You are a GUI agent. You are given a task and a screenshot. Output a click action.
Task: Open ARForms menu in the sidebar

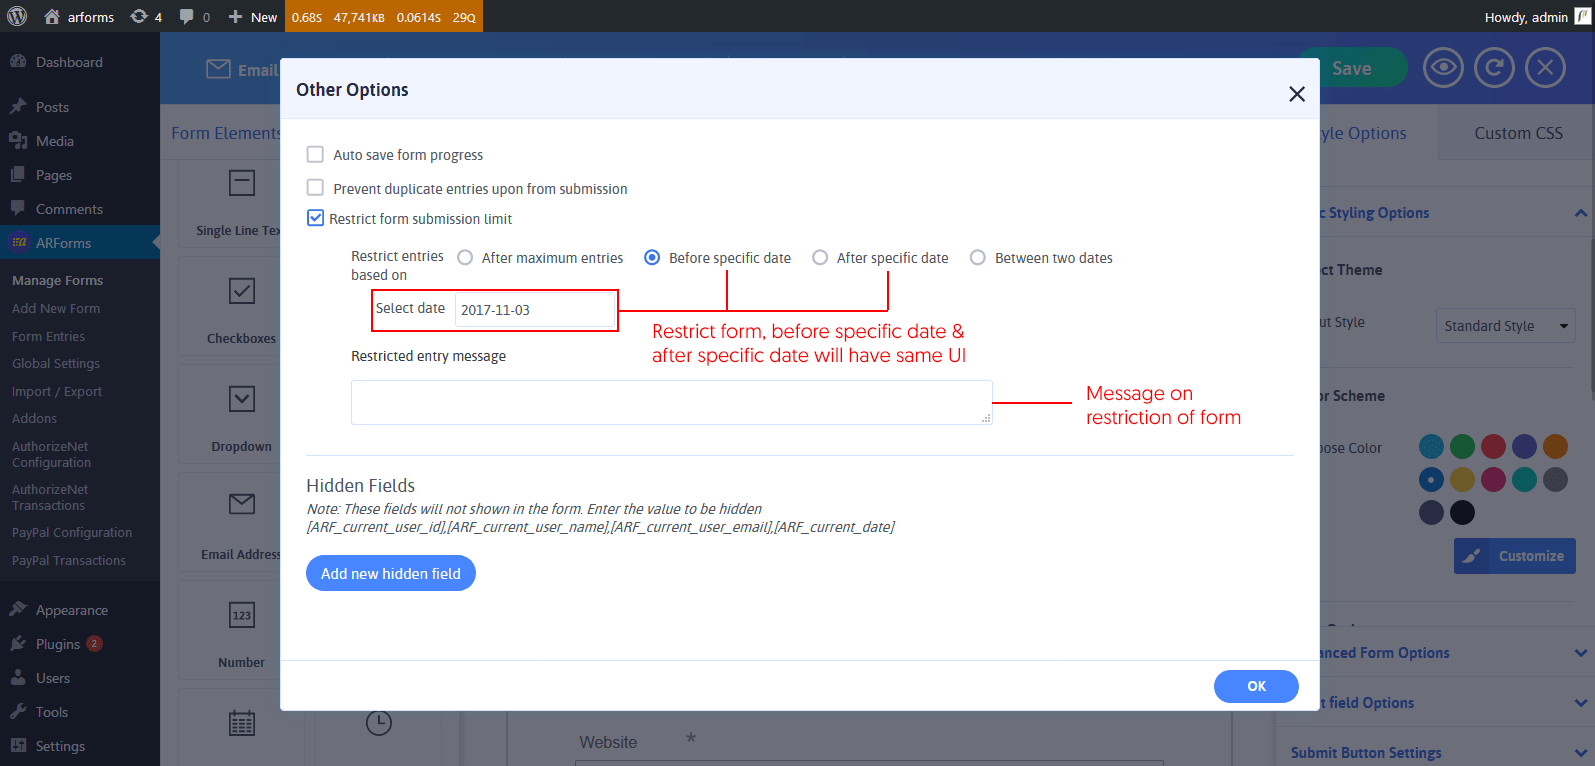[x=80, y=243]
